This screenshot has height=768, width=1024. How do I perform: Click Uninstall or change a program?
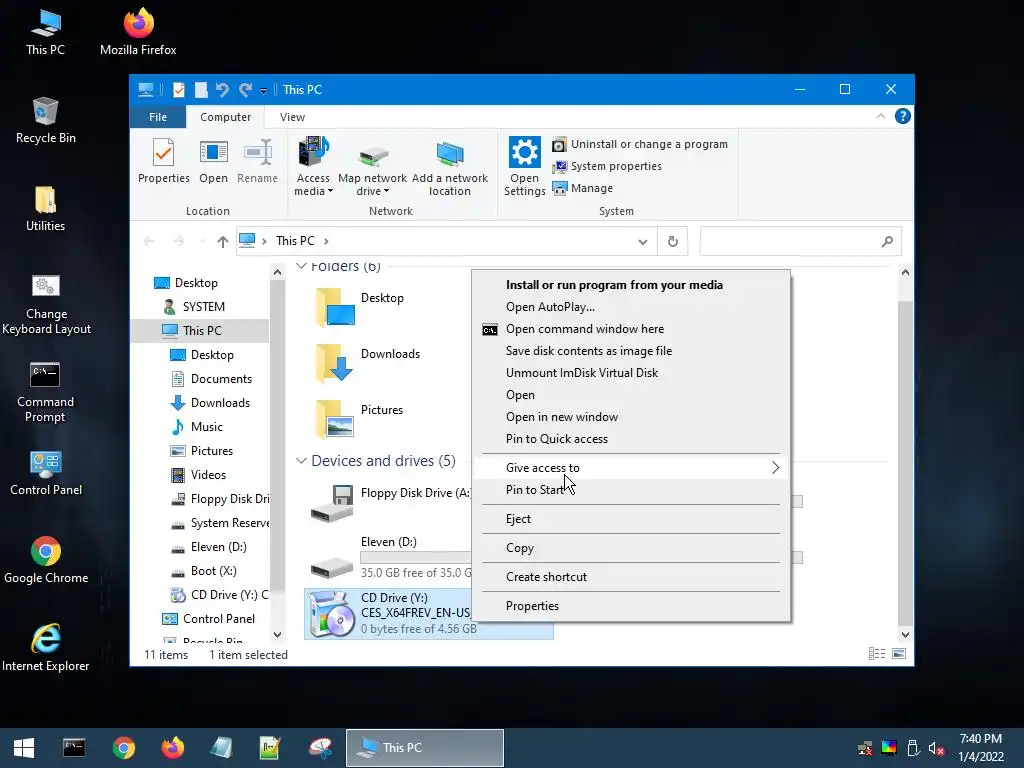[x=640, y=144]
